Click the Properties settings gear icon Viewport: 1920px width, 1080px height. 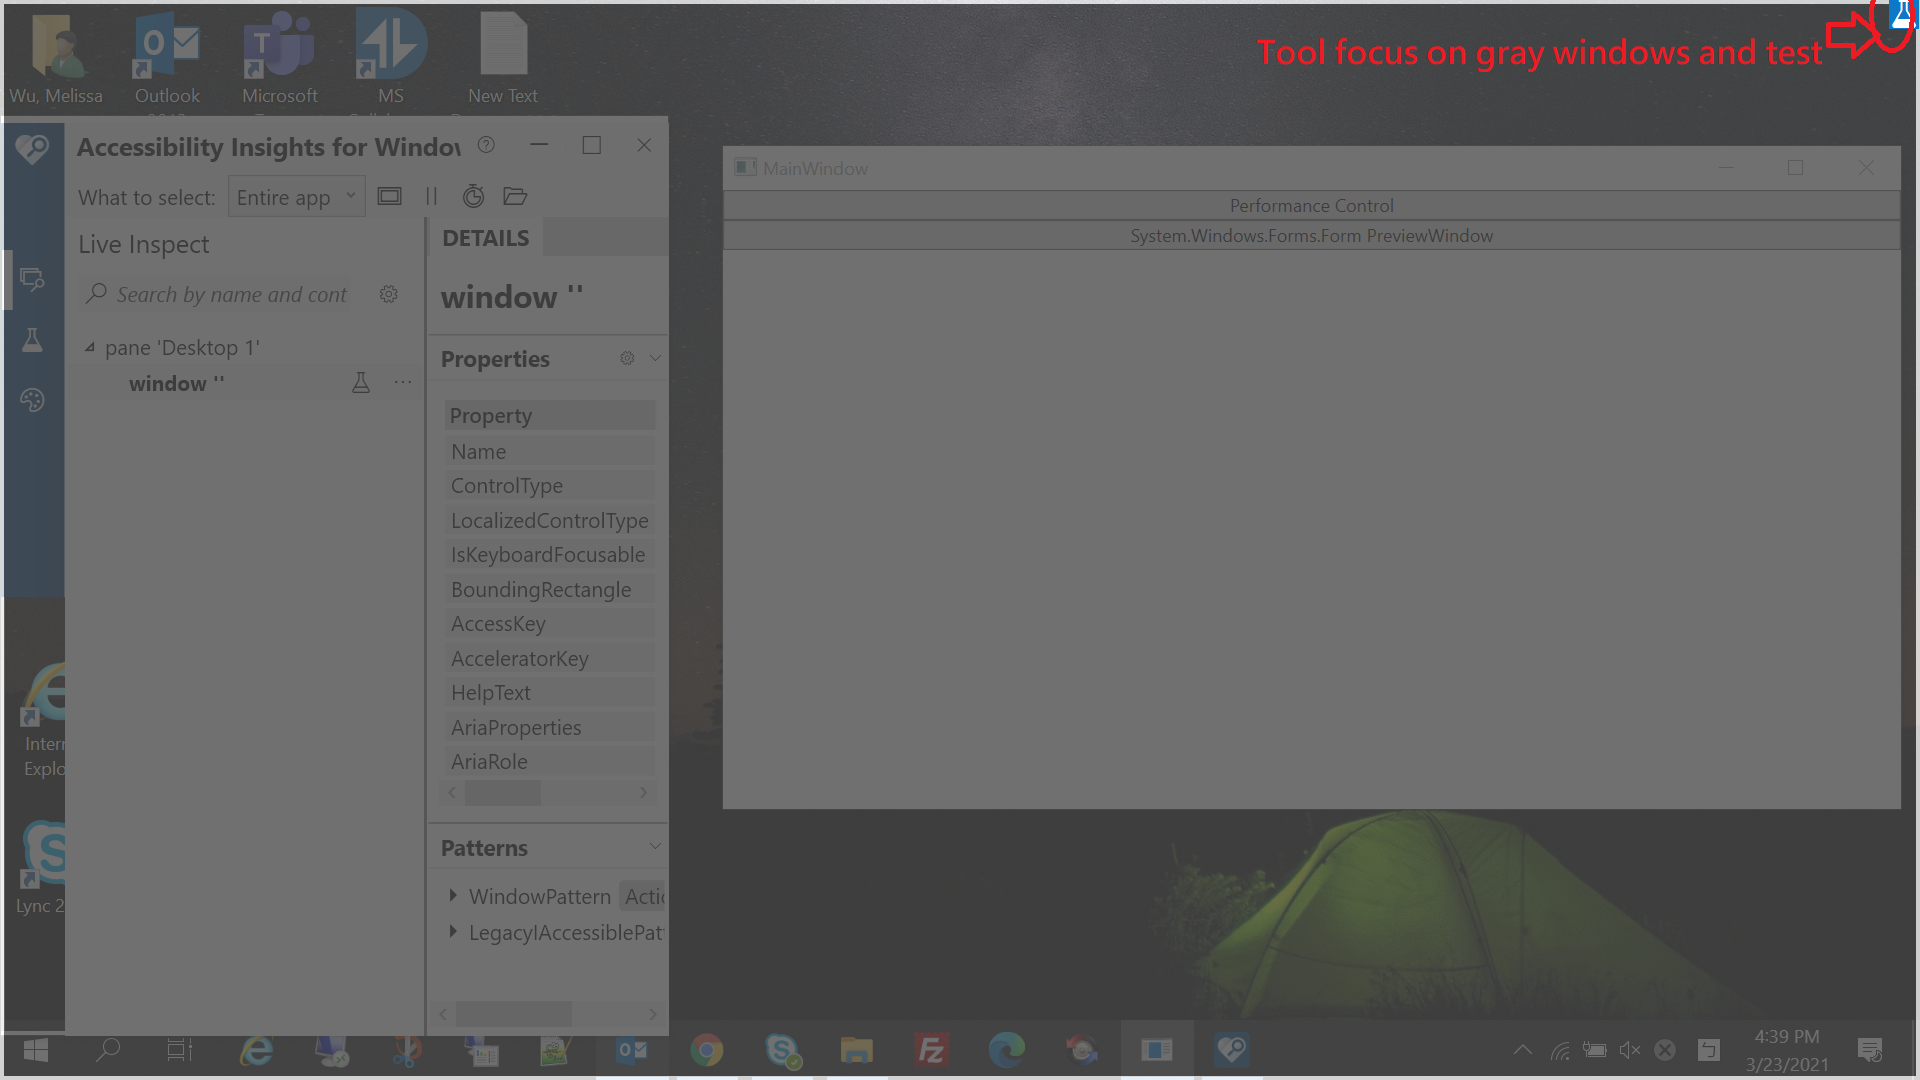tap(627, 358)
